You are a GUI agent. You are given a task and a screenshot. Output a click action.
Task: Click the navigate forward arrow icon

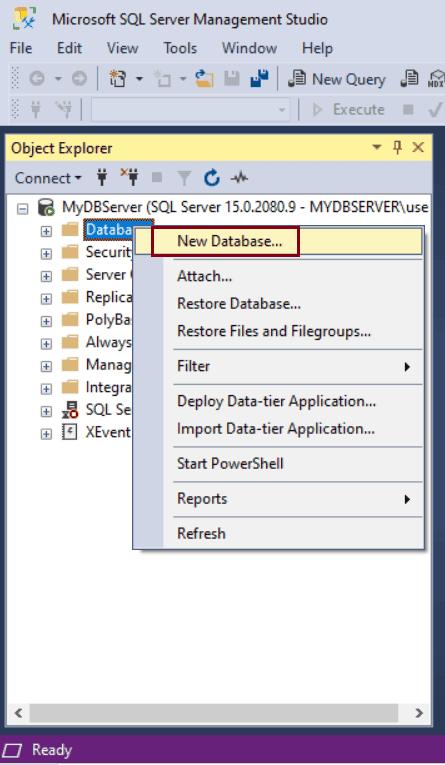79,79
